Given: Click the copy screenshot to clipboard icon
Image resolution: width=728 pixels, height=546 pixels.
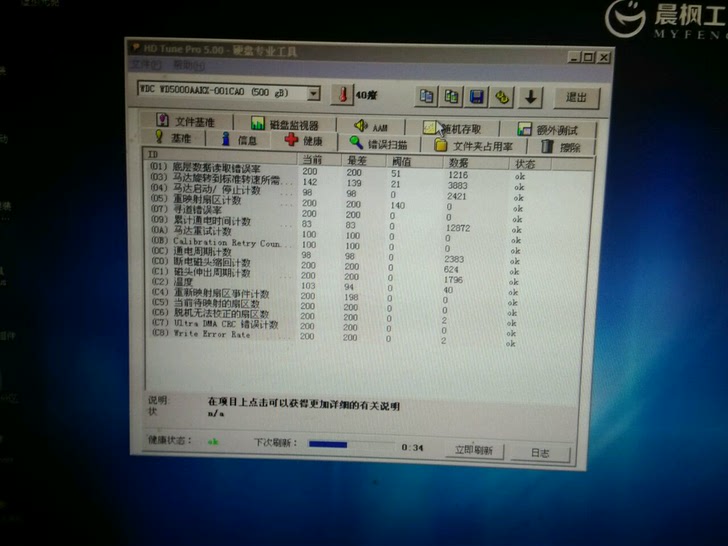Looking at the screenshot, I should pyautogui.click(x=451, y=97).
